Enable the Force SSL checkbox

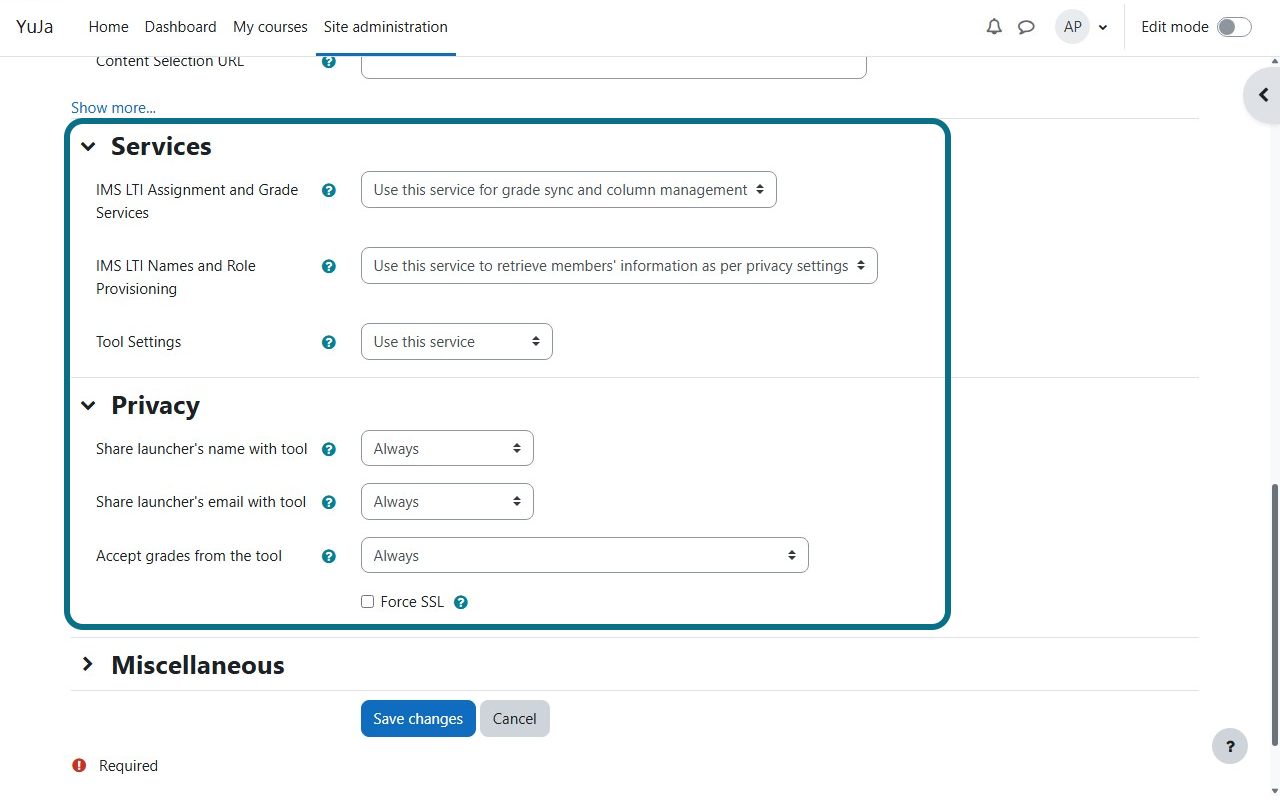pyautogui.click(x=367, y=602)
